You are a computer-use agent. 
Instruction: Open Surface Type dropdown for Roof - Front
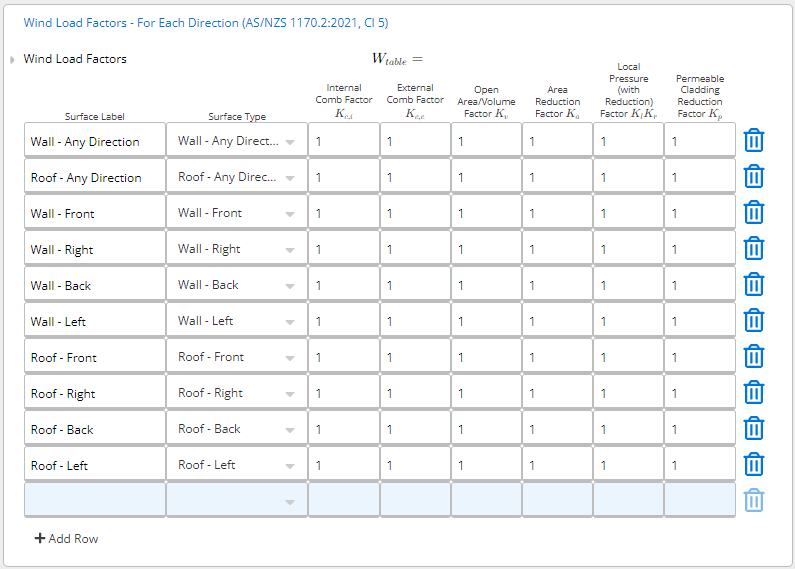point(237,355)
